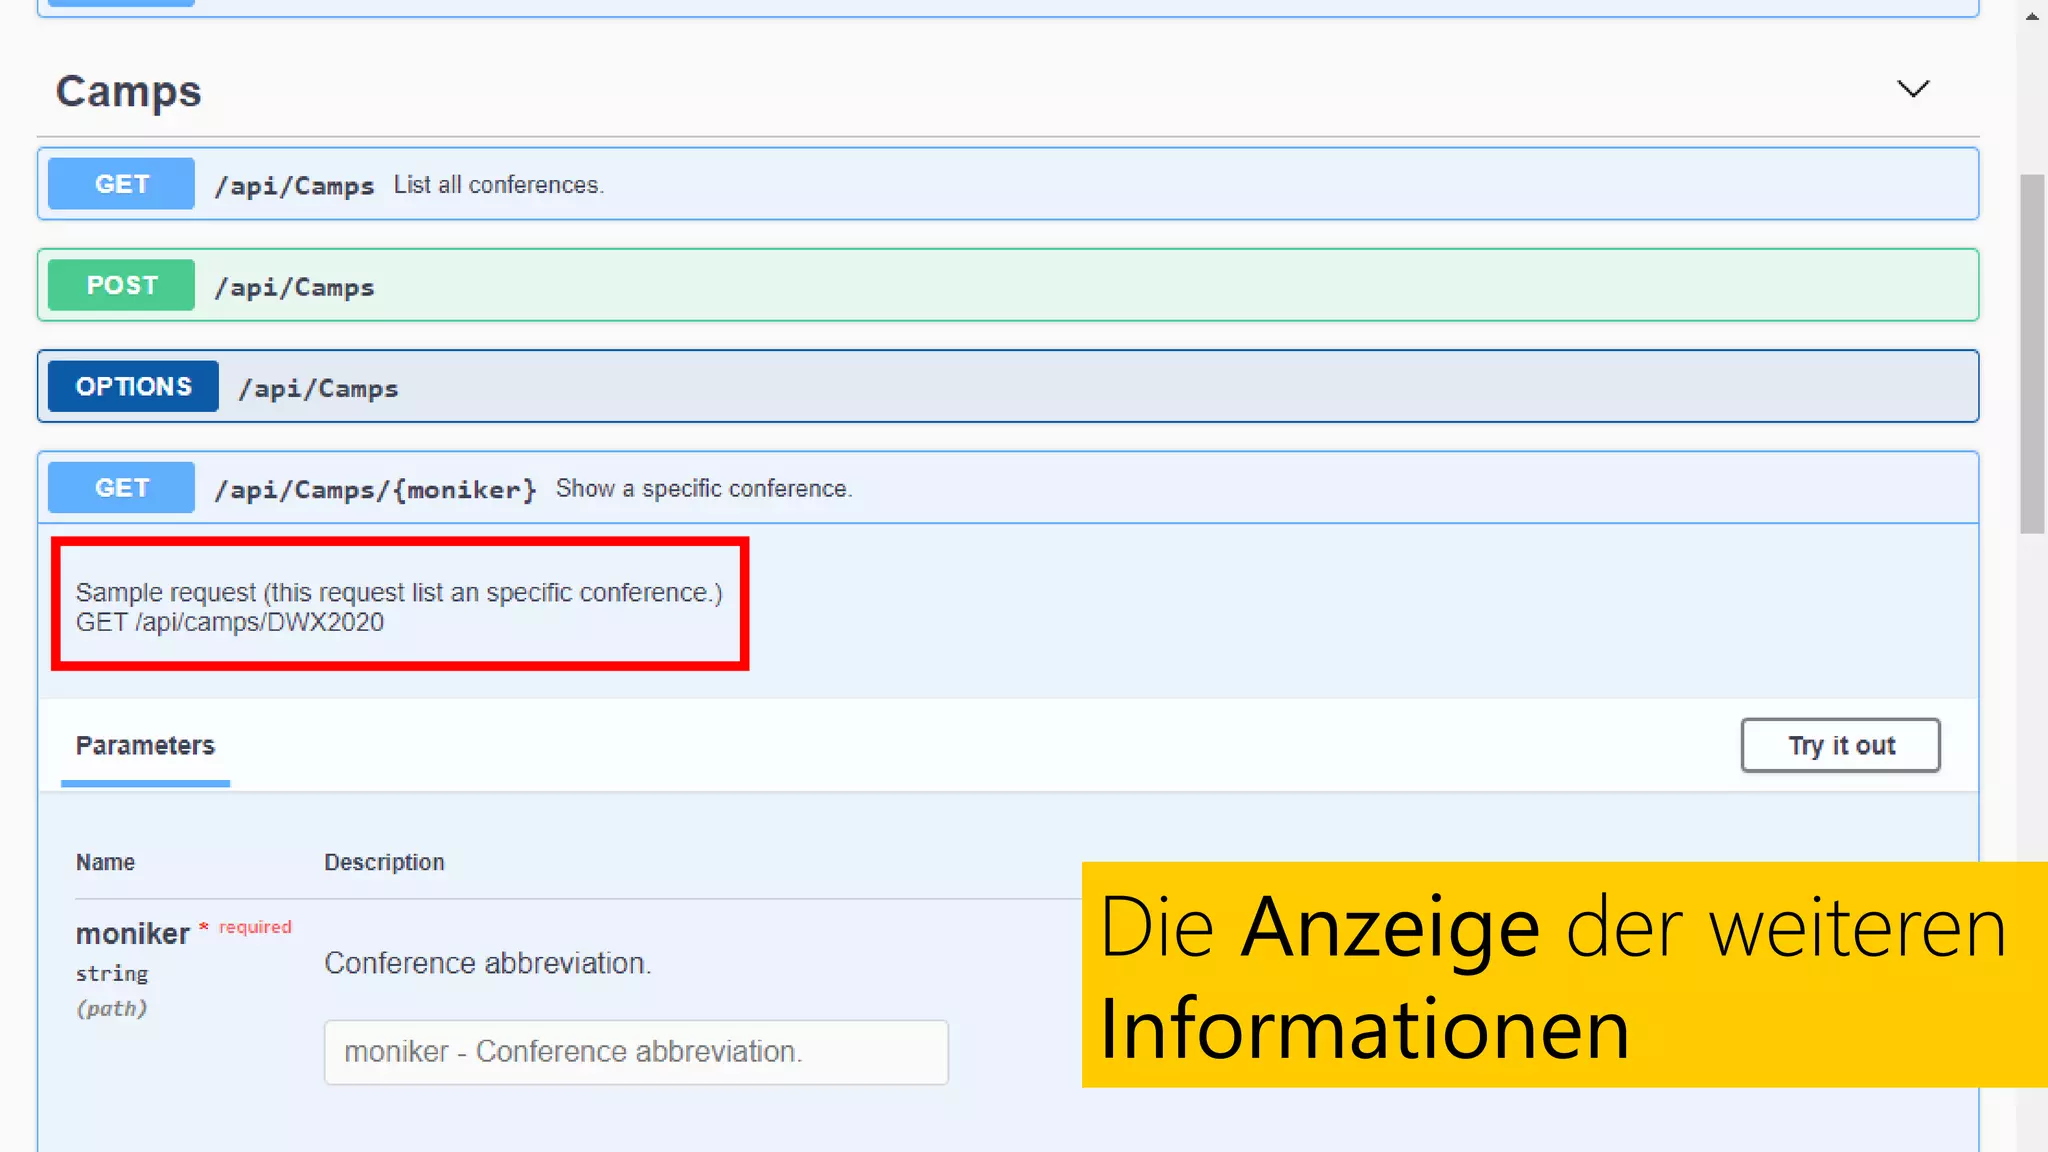The width and height of the screenshot is (2048, 1152).
Task: Collapse the Camps section with chevron
Action: tap(1913, 89)
